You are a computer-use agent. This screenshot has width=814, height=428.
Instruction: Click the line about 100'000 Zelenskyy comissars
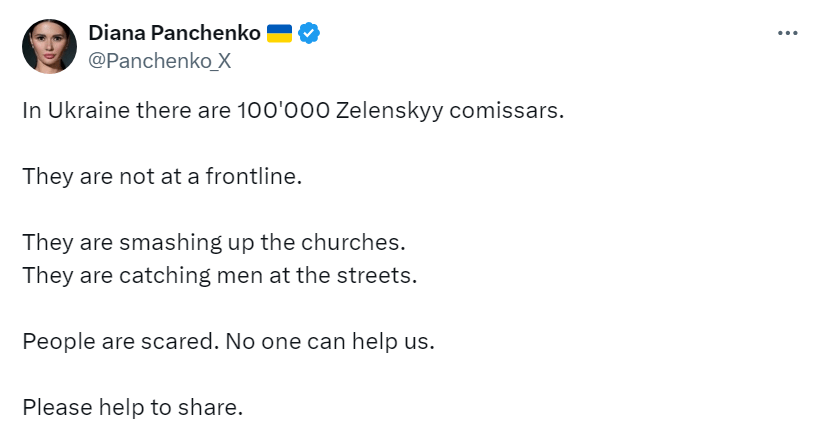tap(293, 109)
